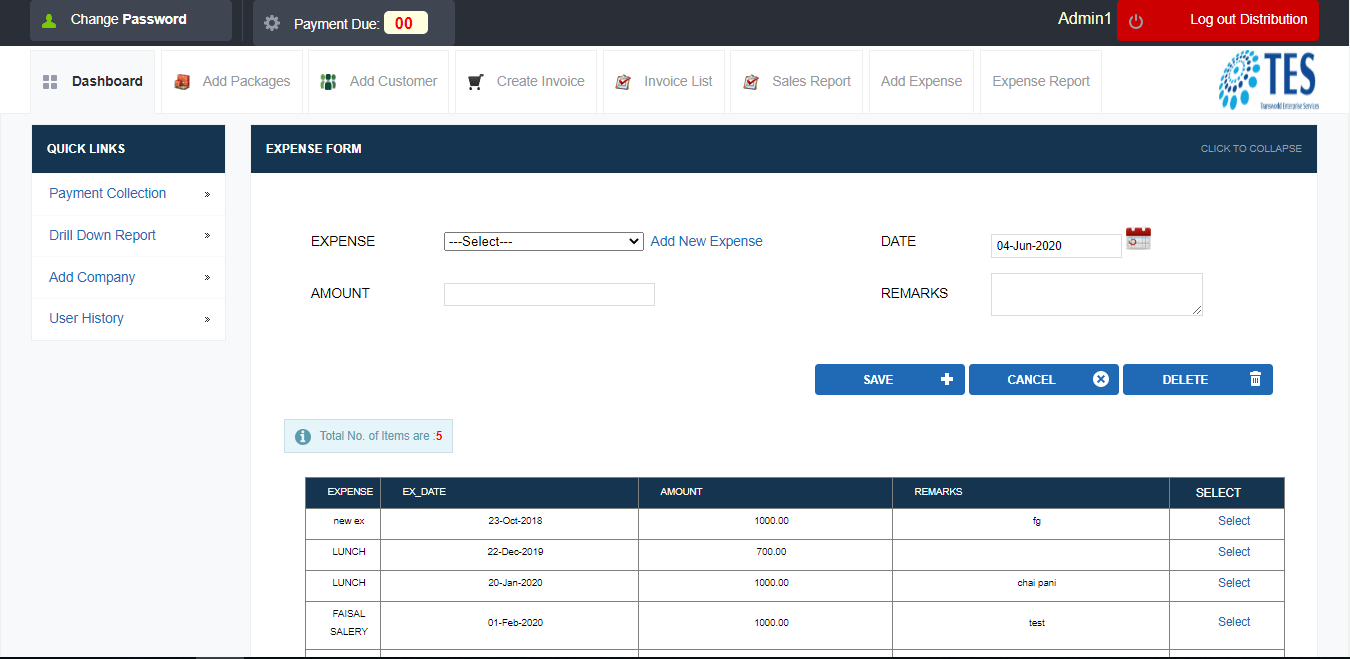The height and width of the screenshot is (659, 1350).
Task: Click the Date input field
Action: [x=1056, y=246]
